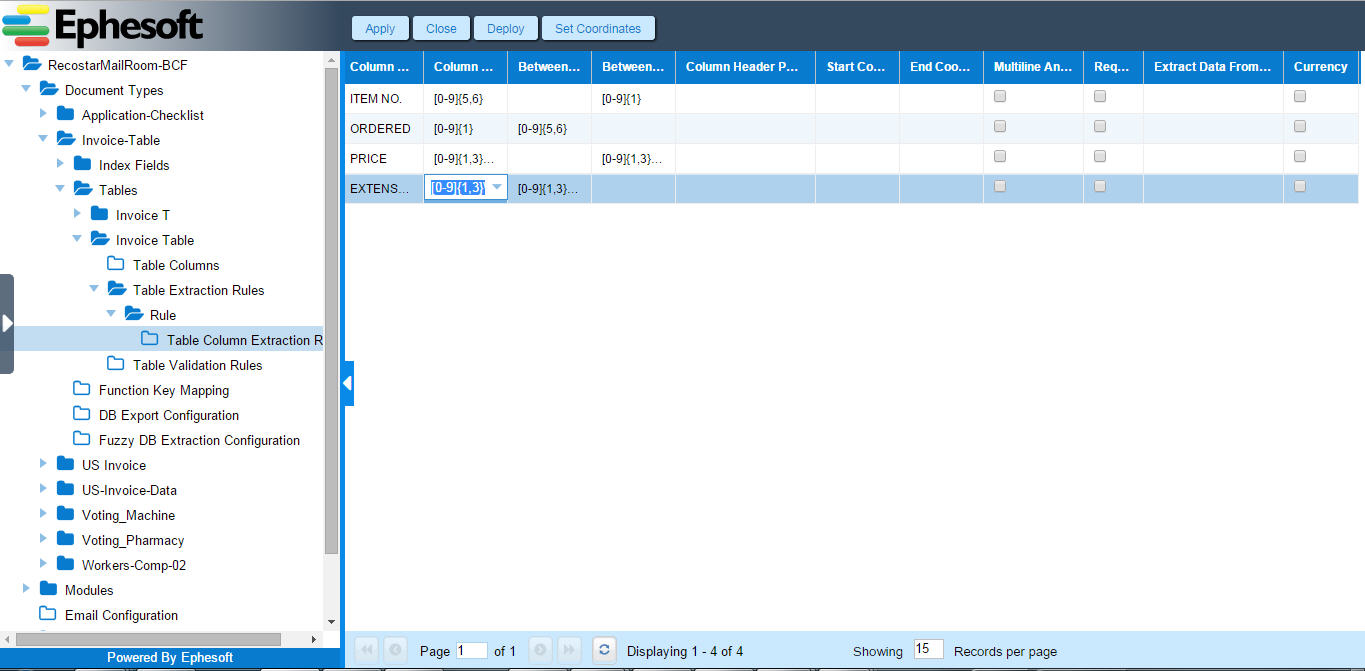Go to first page icon

pyautogui.click(x=367, y=650)
